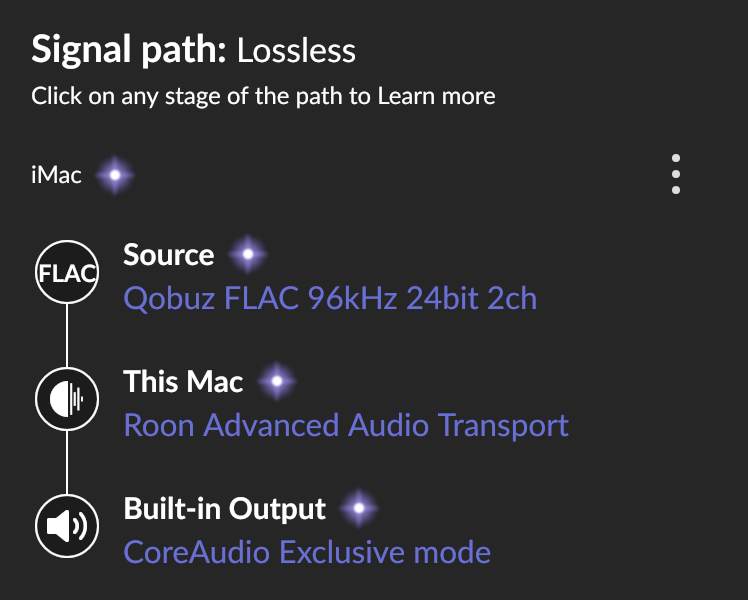Click the connector line between FLAC and transport

click(x=67, y=335)
